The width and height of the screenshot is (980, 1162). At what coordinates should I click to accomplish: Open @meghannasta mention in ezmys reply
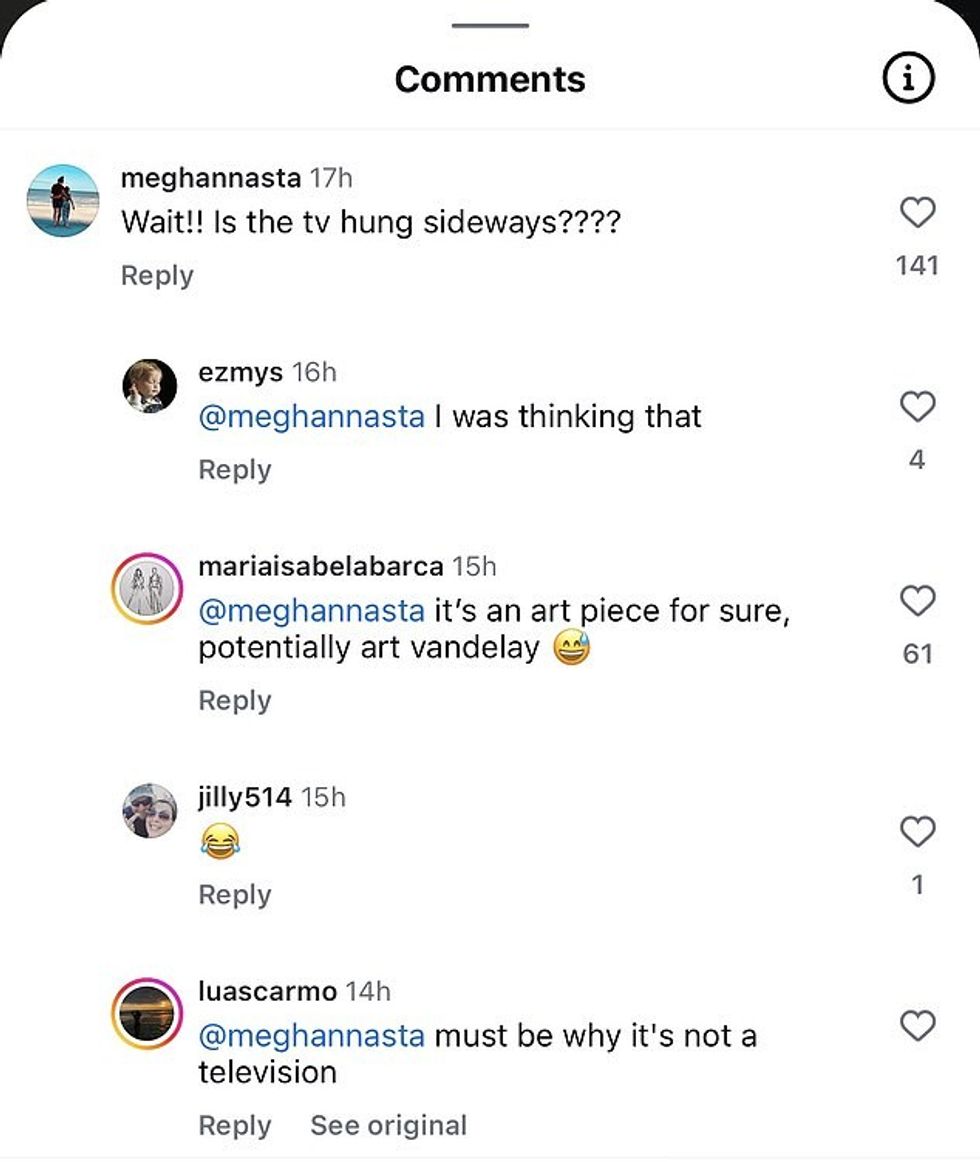pyautogui.click(x=312, y=416)
